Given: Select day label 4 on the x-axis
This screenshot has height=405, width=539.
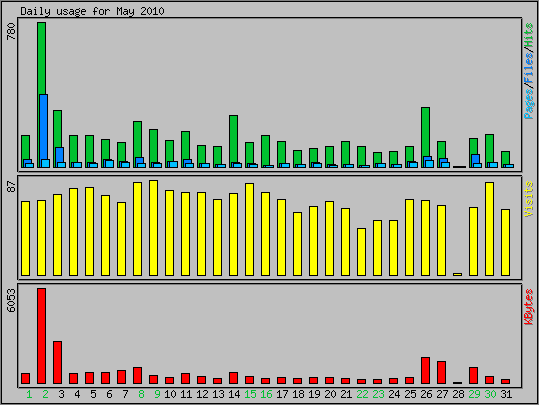Looking at the screenshot, I should (x=77, y=394).
